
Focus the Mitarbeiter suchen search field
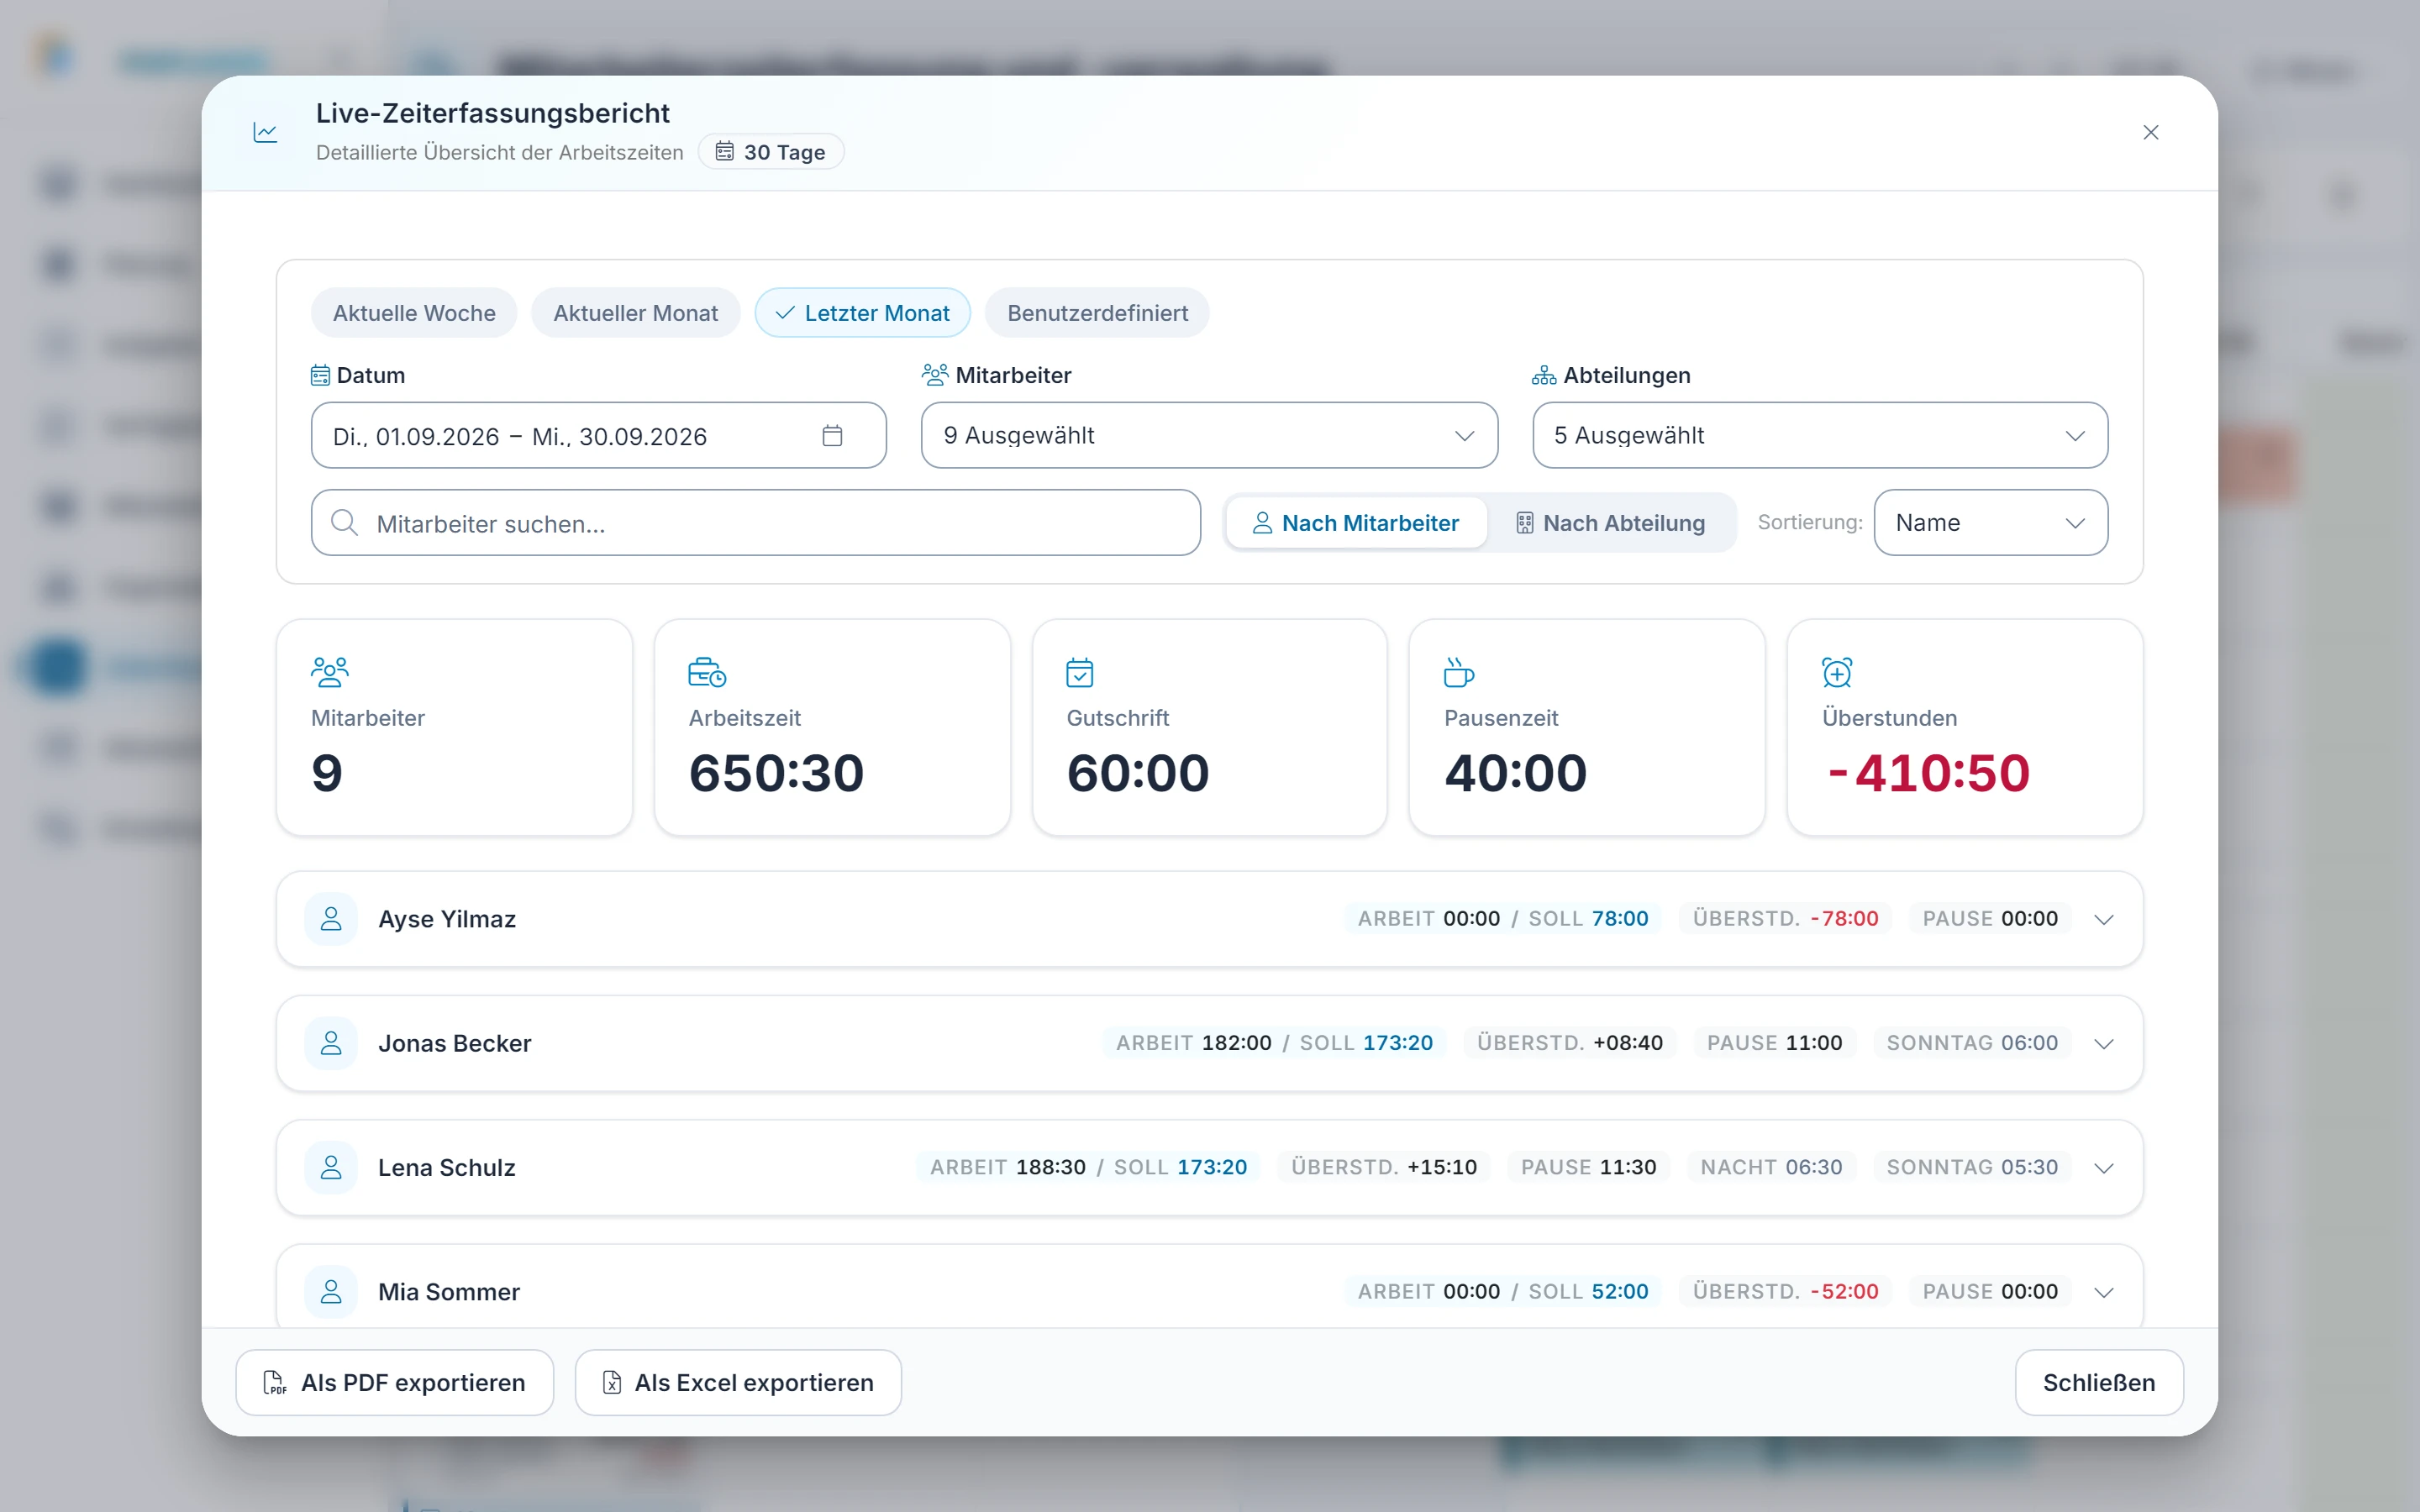(x=756, y=523)
